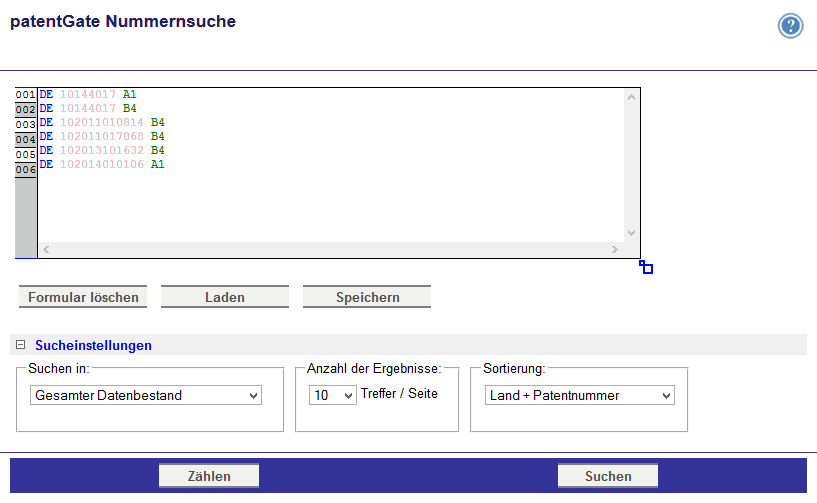The height and width of the screenshot is (503, 817).
Task: Click the Suchen button
Action: tap(608, 475)
